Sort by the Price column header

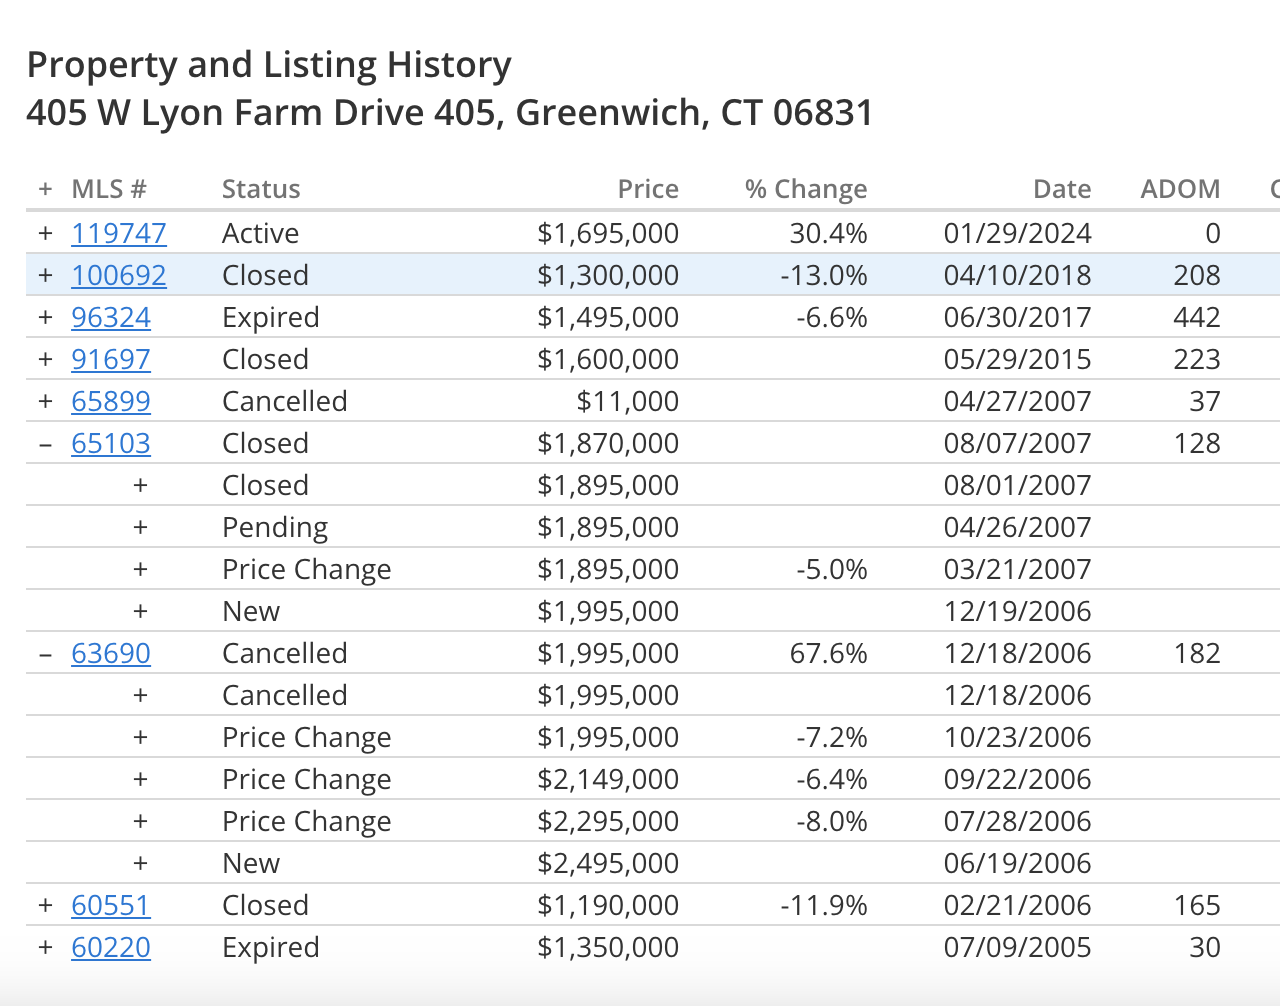(648, 189)
